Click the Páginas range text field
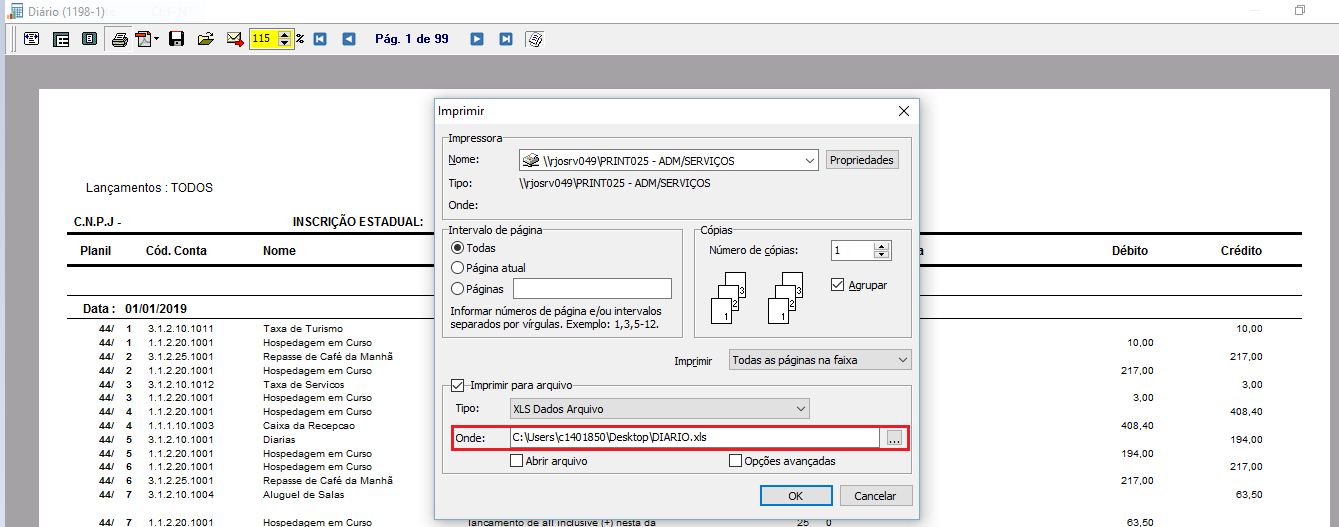The height and width of the screenshot is (527, 1339). pyautogui.click(x=592, y=289)
